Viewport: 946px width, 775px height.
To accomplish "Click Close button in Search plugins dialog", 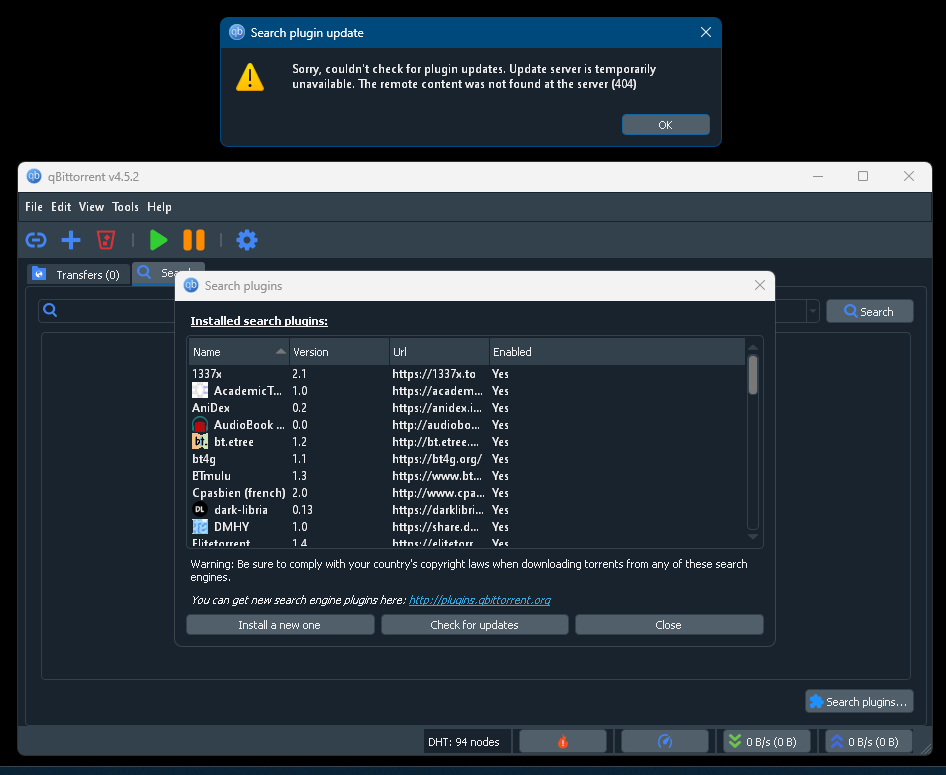I will [668, 625].
